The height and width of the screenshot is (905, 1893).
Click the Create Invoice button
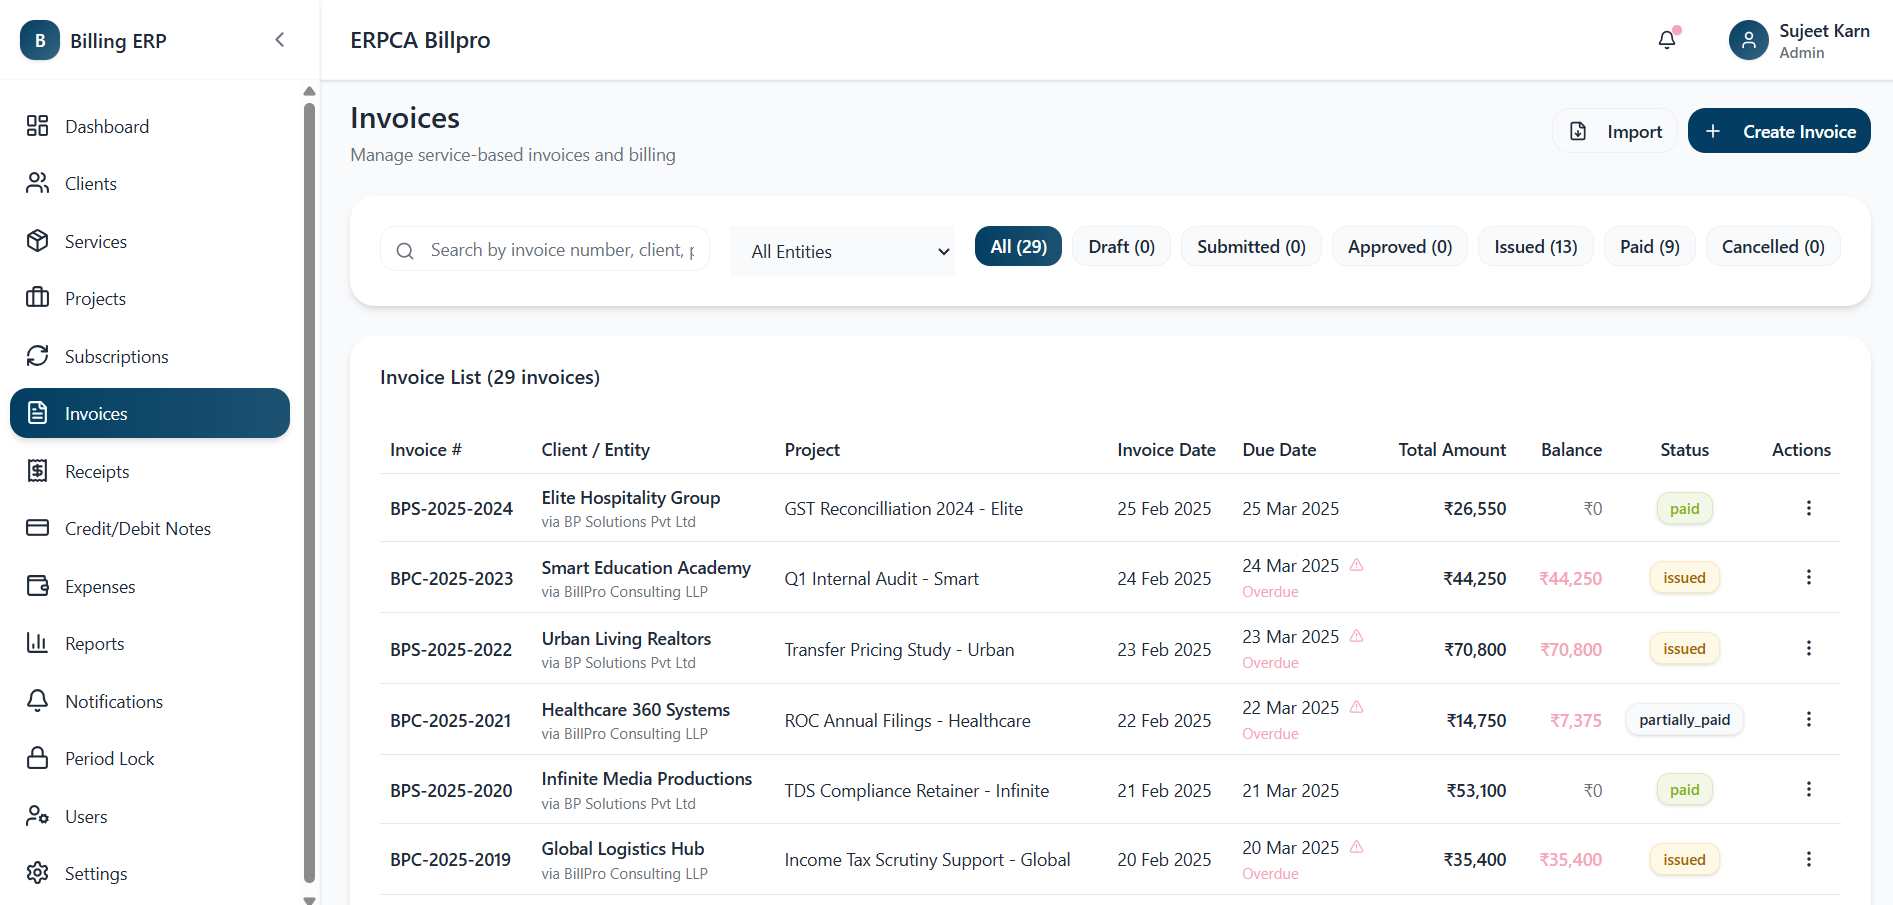point(1779,131)
